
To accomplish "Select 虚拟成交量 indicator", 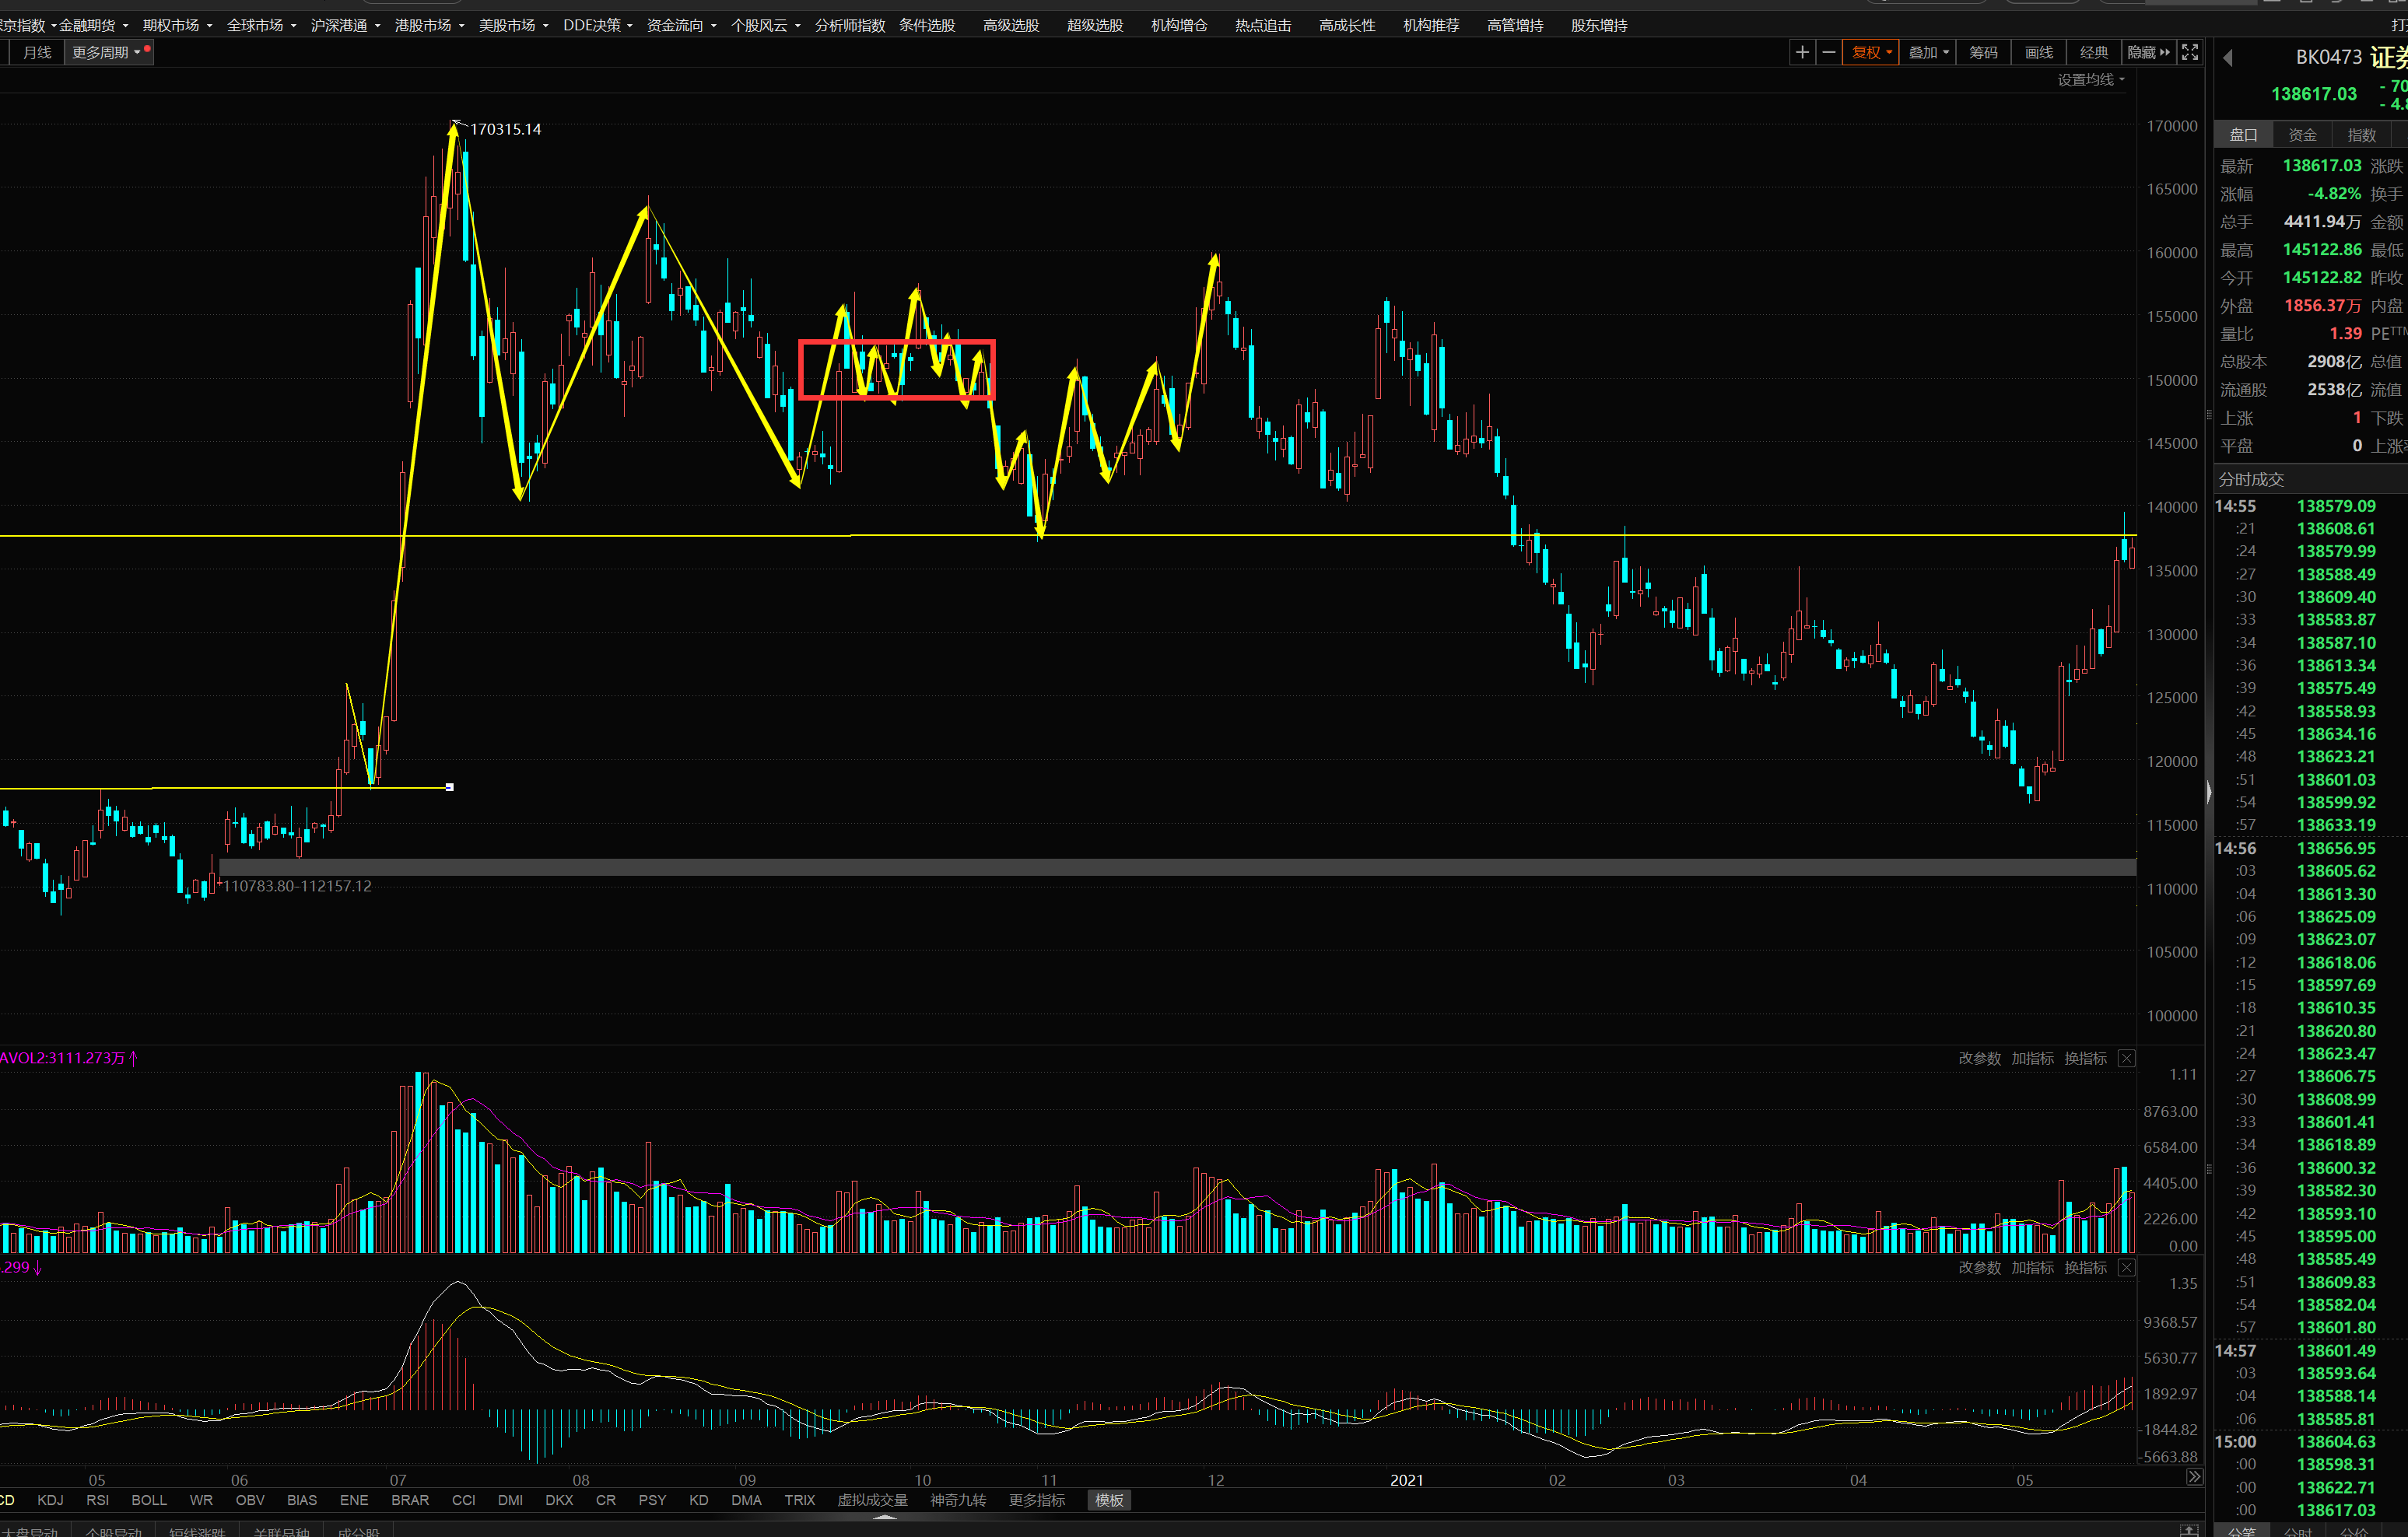I will [872, 1500].
